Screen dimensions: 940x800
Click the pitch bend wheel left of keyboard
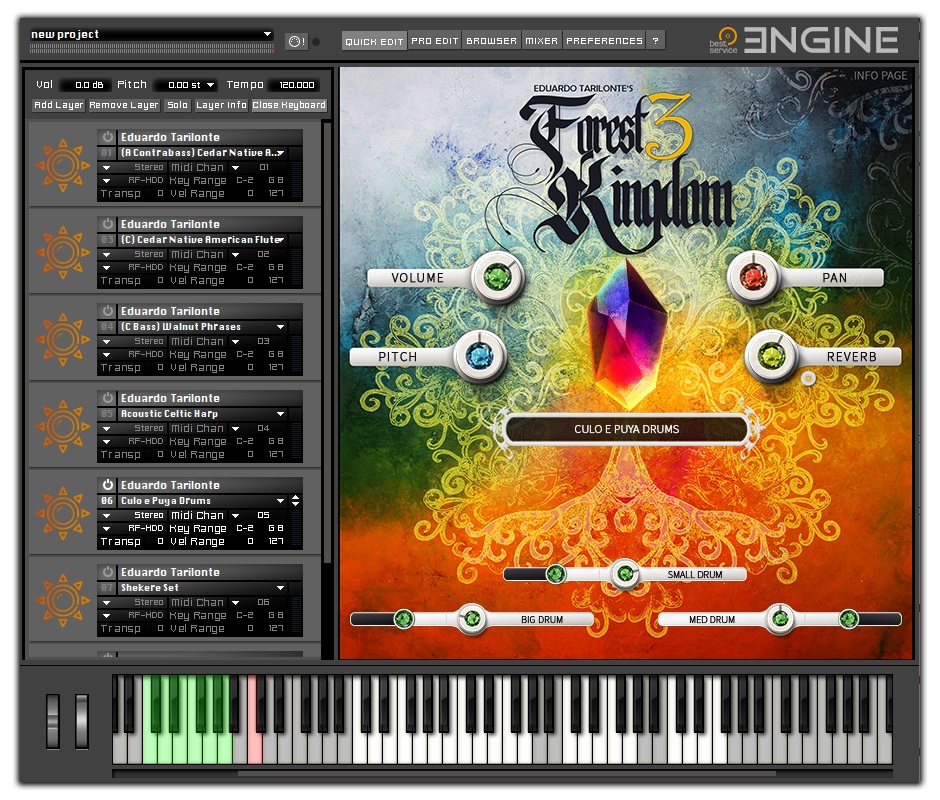(x=53, y=721)
